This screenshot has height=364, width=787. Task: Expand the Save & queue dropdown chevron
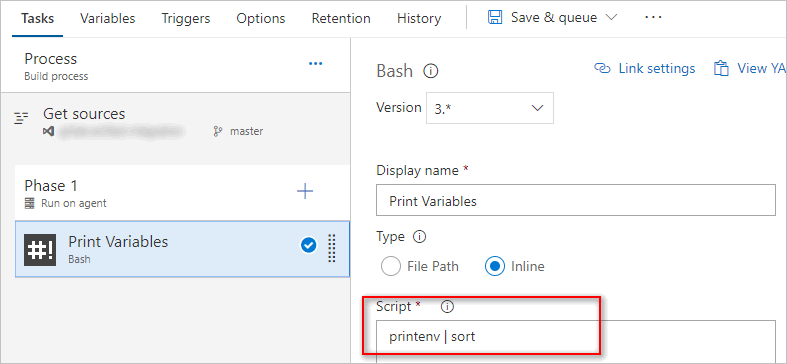pyautogui.click(x=611, y=18)
